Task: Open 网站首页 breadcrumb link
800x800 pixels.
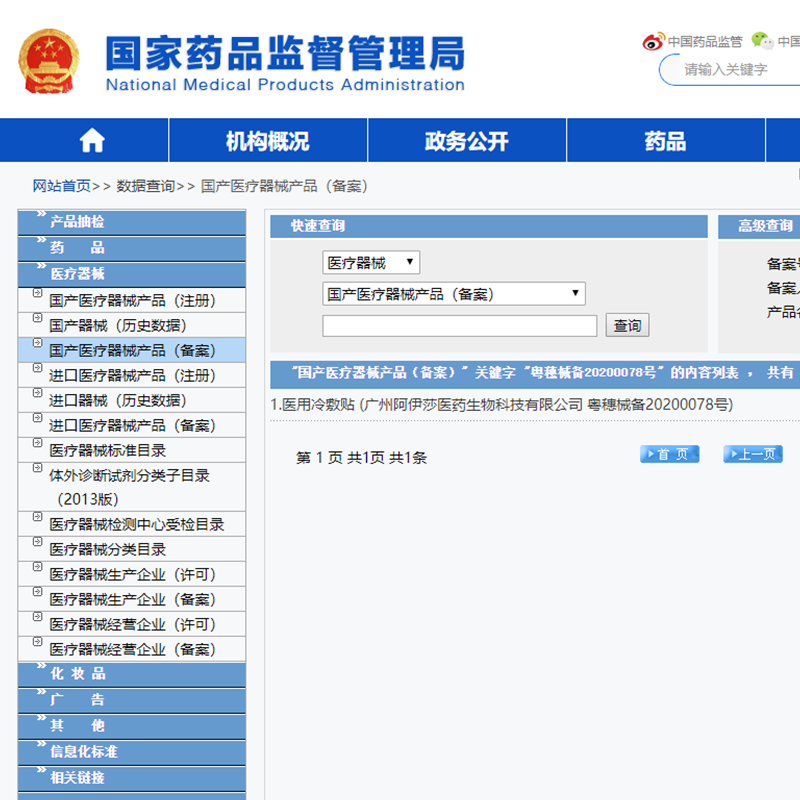Action: click(61, 186)
